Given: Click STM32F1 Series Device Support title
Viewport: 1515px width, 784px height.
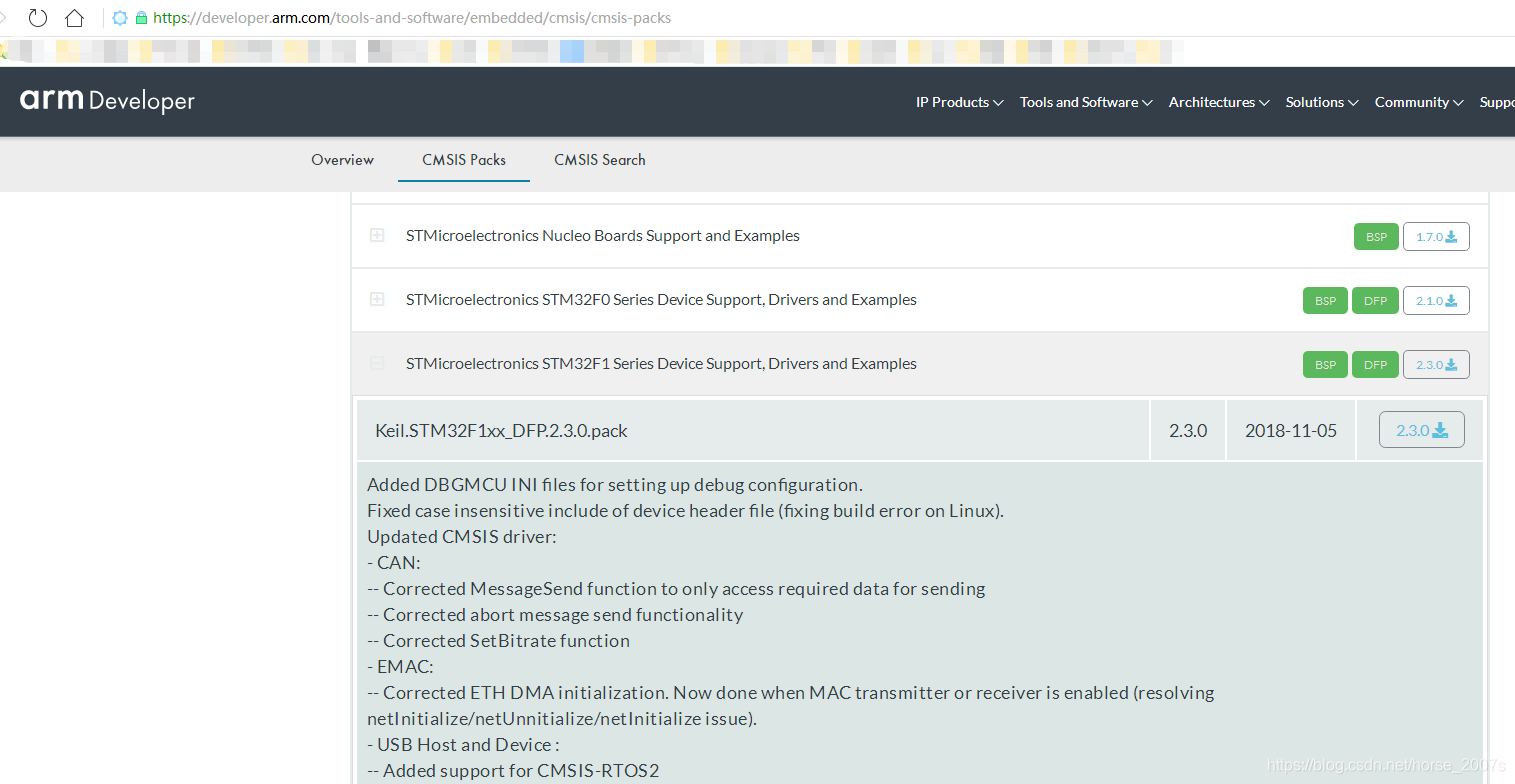Looking at the screenshot, I should click(661, 364).
